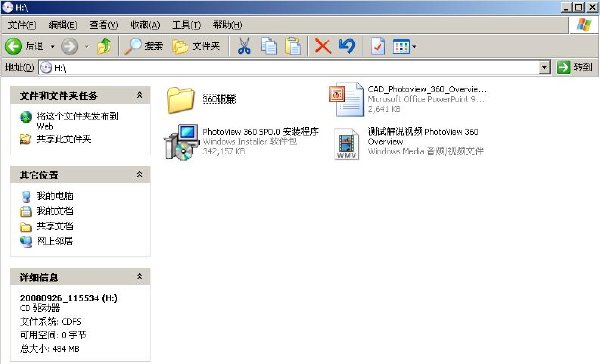Select the WMV video file icon

[x=346, y=144]
